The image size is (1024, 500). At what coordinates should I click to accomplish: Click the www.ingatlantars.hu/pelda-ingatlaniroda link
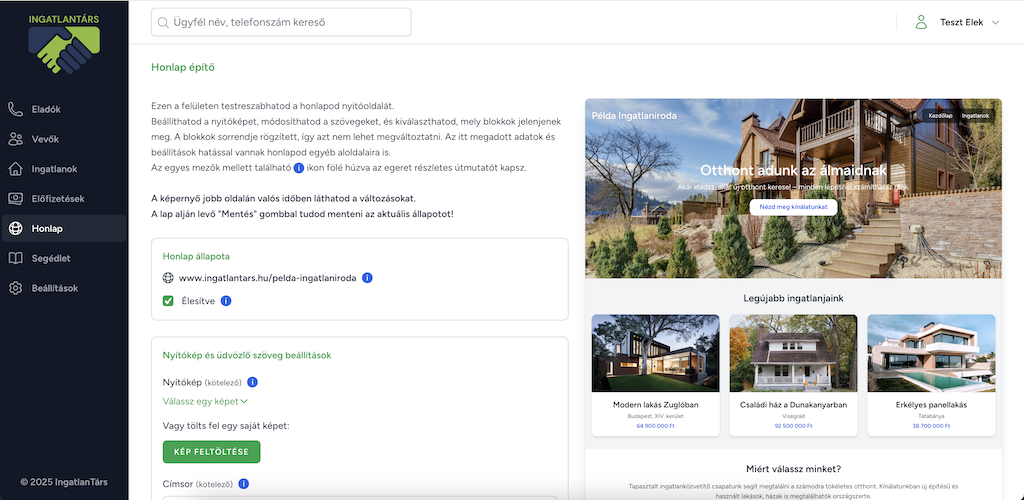(268, 277)
